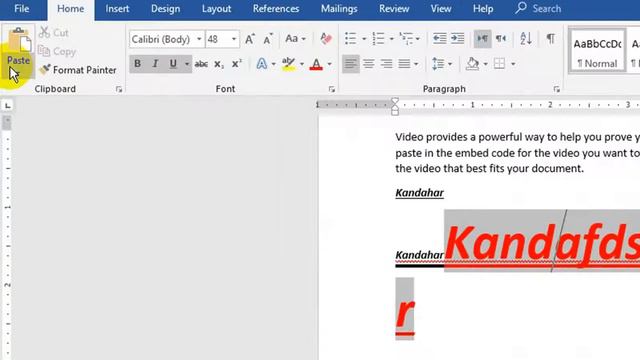Apply borders to selection
640x360 pixels.
point(500,64)
